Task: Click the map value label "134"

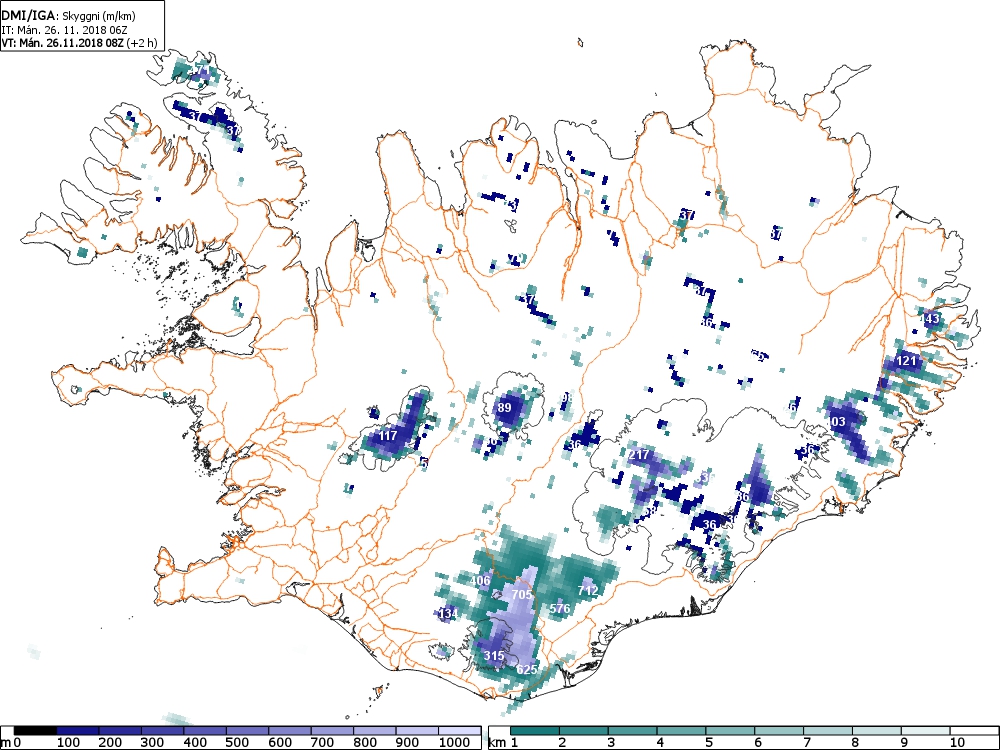Action: (x=448, y=614)
